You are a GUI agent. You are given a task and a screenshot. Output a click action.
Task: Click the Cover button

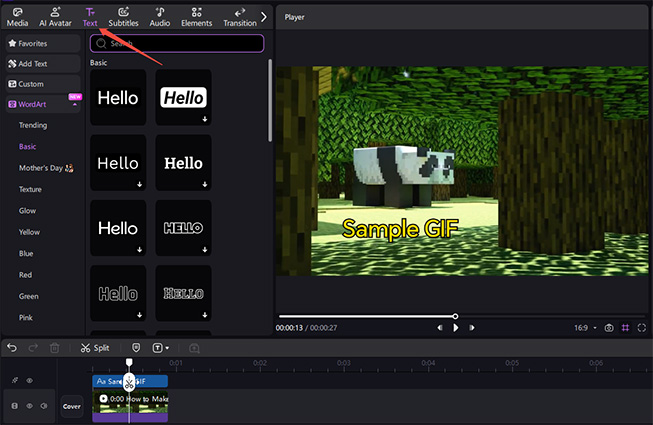tap(72, 406)
